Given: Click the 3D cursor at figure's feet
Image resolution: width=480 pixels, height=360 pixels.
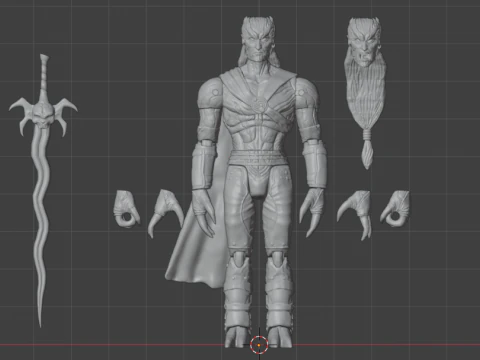Looking at the screenshot, I should tap(259, 345).
